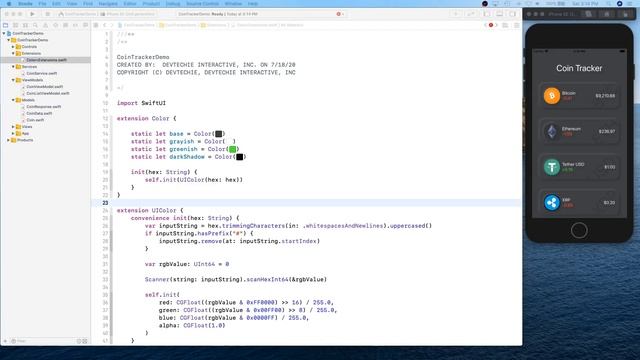640x360 pixels.
Task: Open the Debug navigator
Action: [65, 25]
